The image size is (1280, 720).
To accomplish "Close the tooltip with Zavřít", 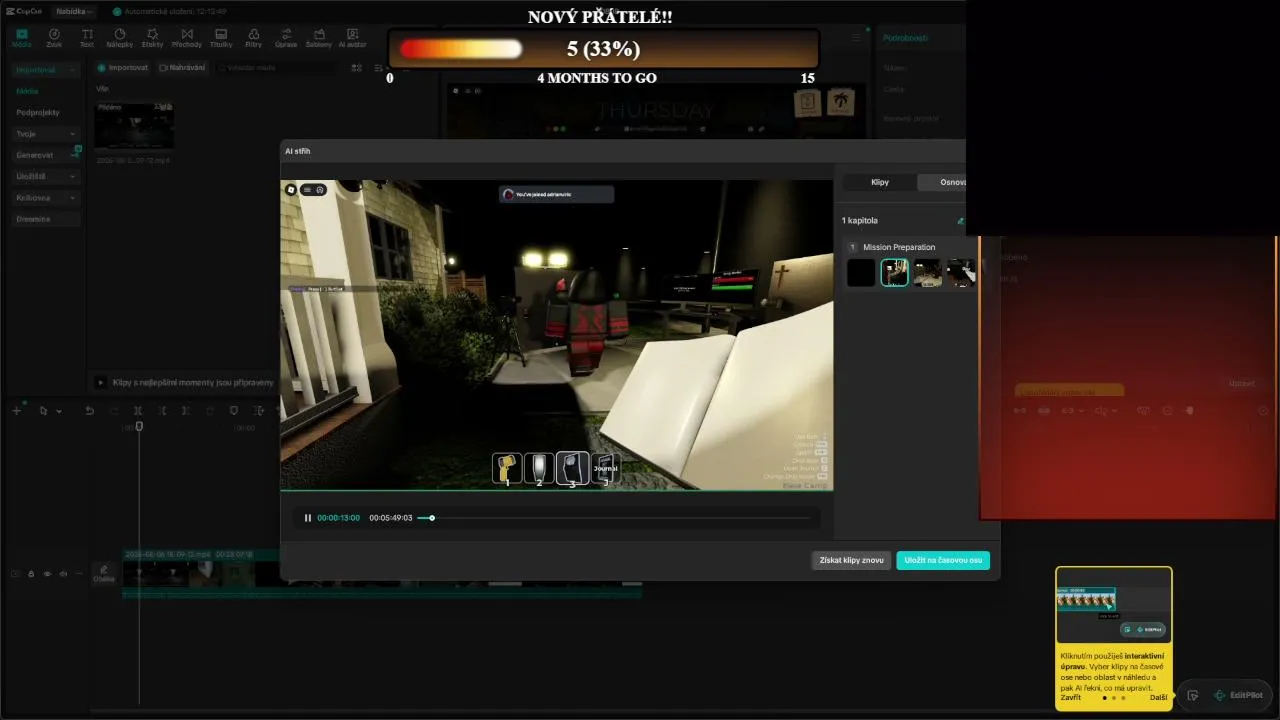I will [x=1071, y=698].
